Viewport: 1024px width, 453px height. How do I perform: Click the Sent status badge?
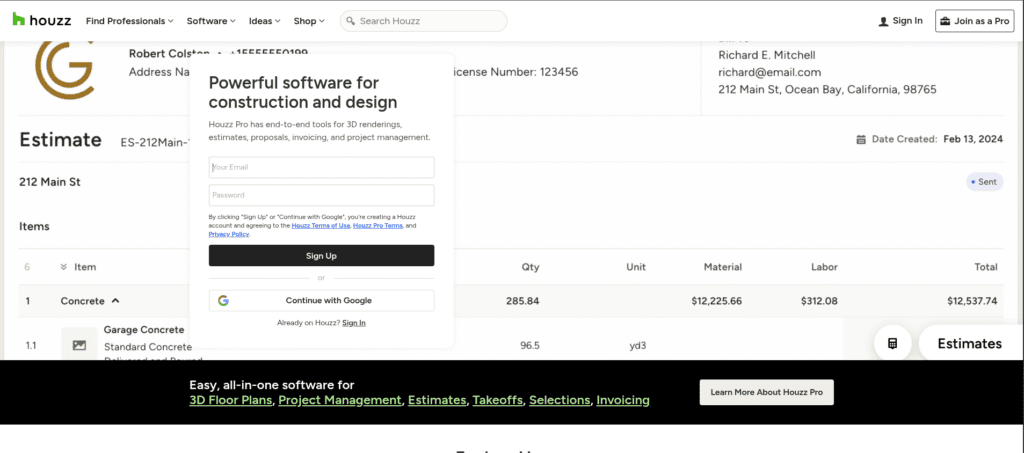click(985, 182)
